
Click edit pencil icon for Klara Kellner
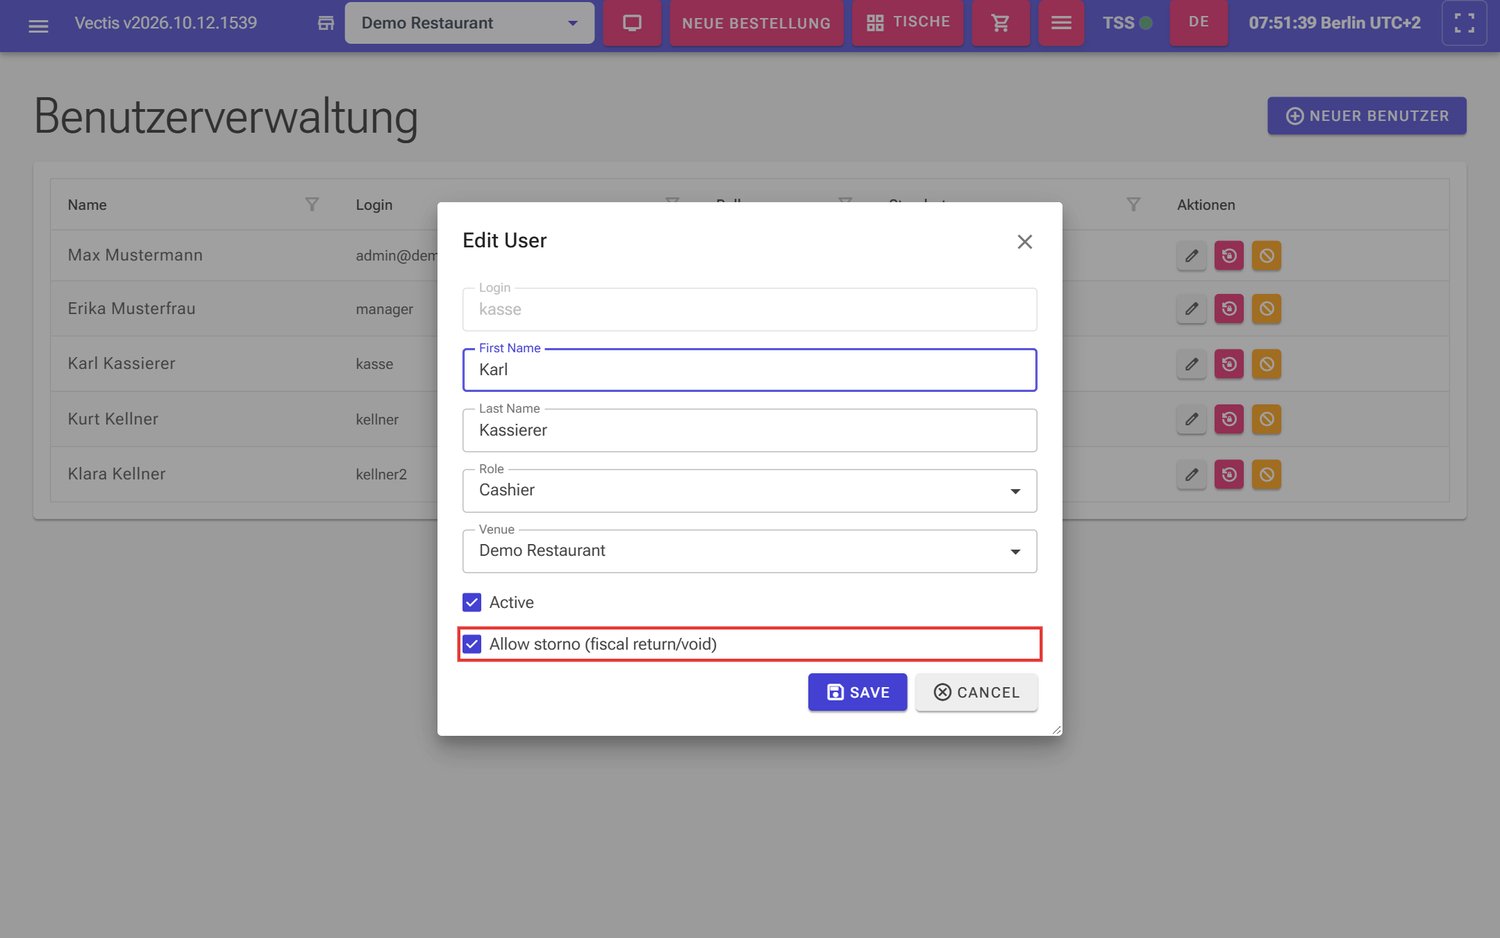1191,474
